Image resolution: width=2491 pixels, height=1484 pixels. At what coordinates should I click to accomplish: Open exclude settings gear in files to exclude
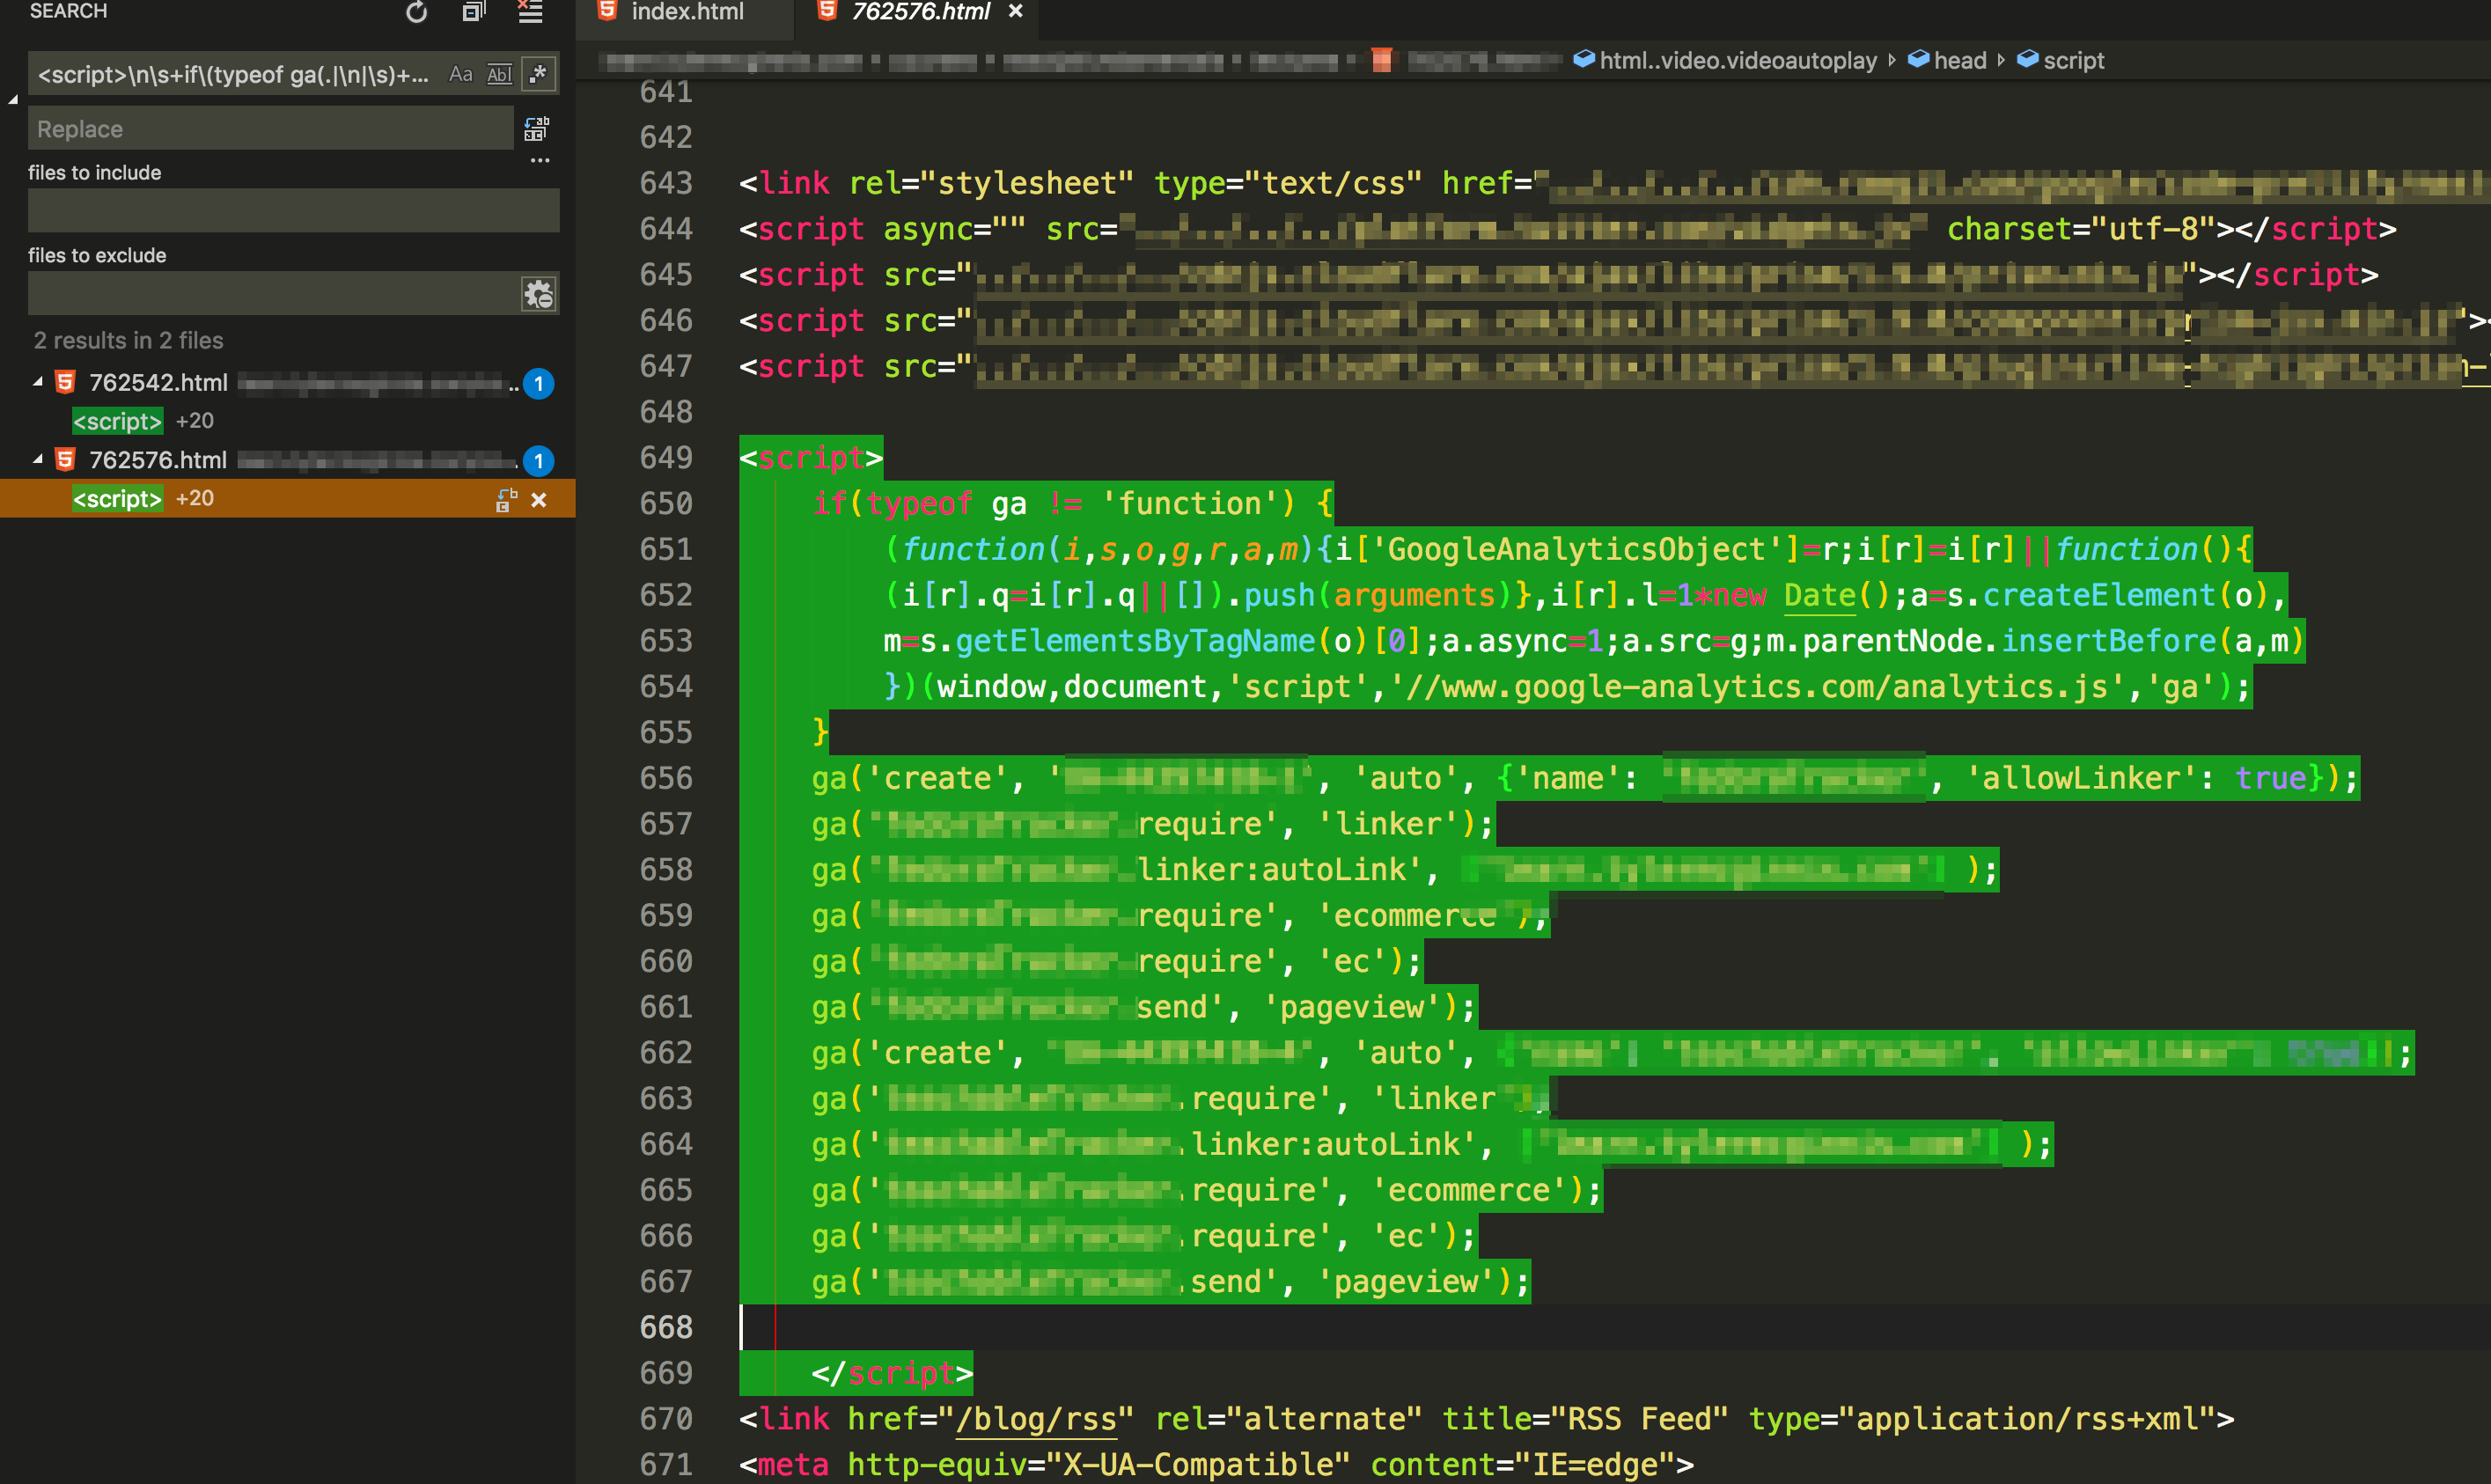538,293
